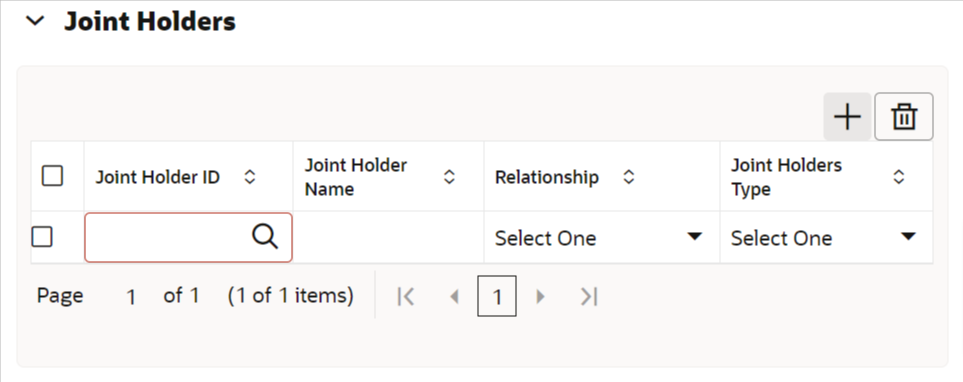Sort the Relationship column
Screen dimensions: 963x382
click(628, 177)
